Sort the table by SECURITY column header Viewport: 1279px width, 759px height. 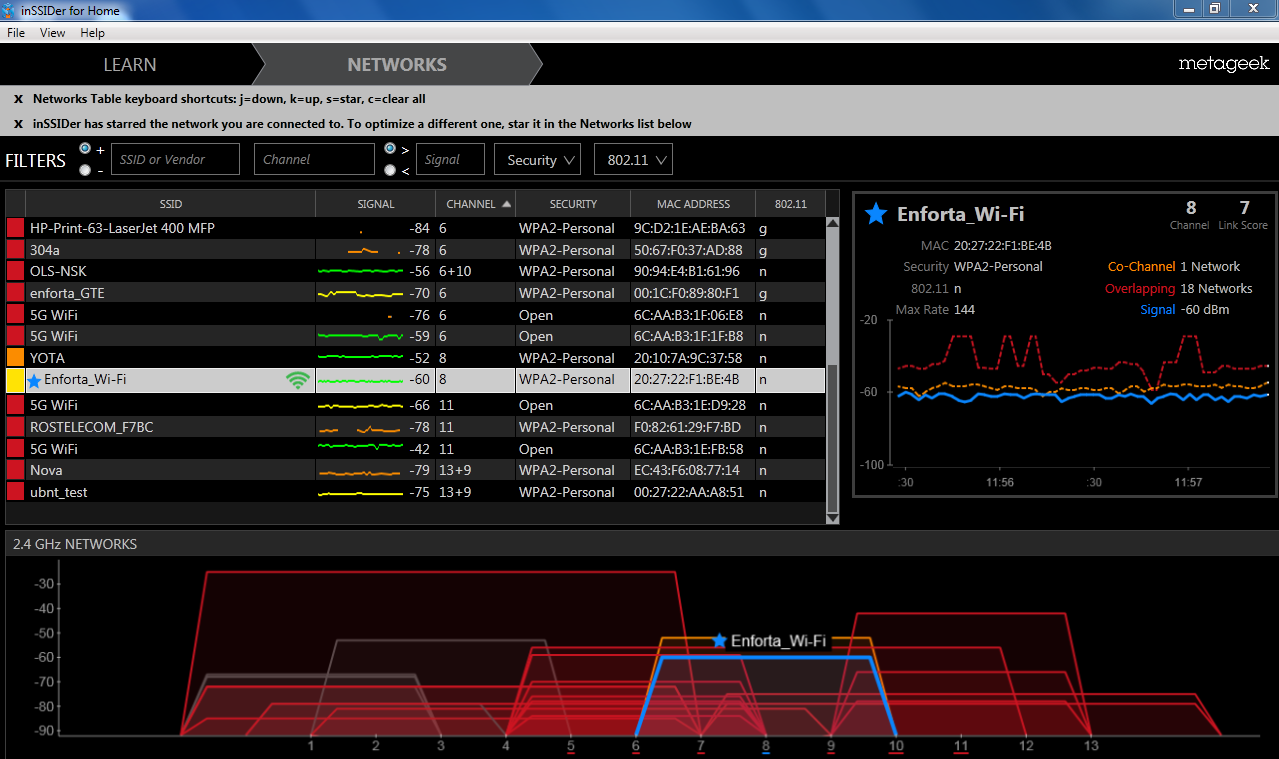coord(573,204)
